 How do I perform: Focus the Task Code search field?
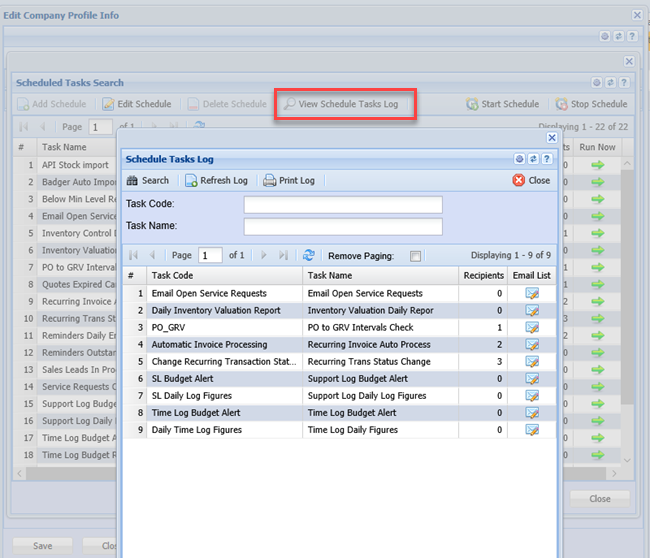click(342, 205)
